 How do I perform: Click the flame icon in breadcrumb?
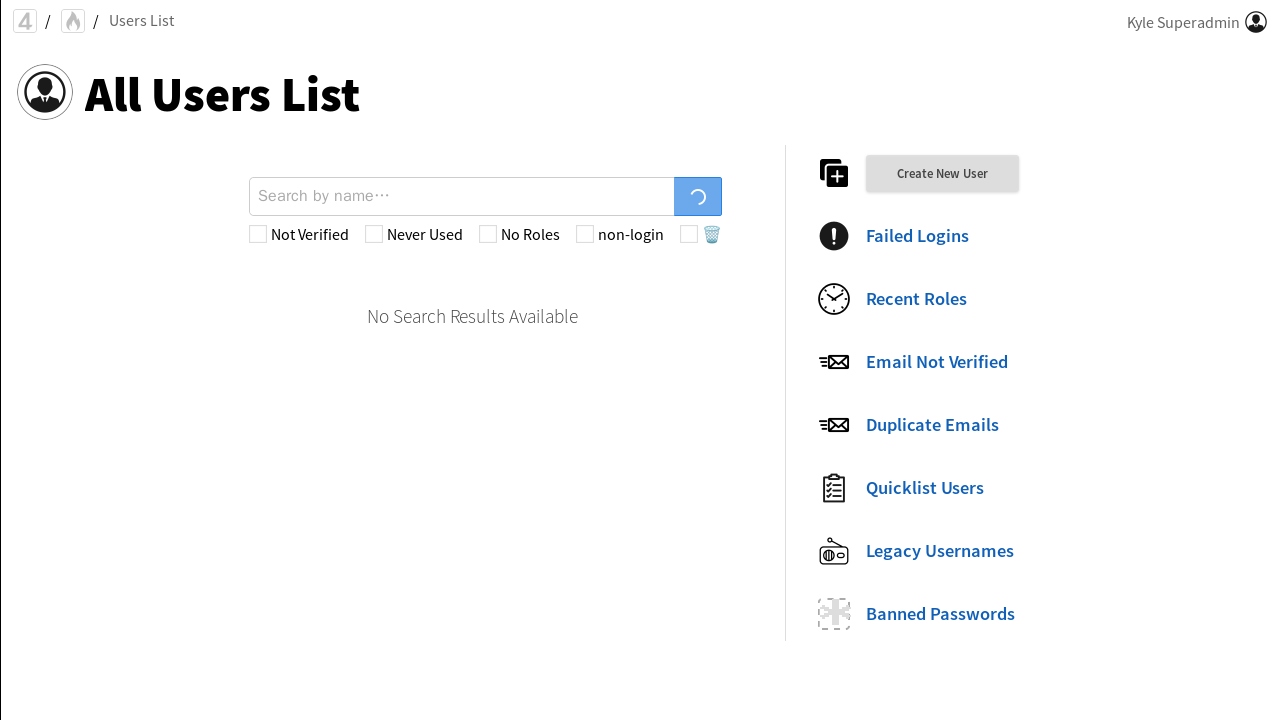[73, 21]
